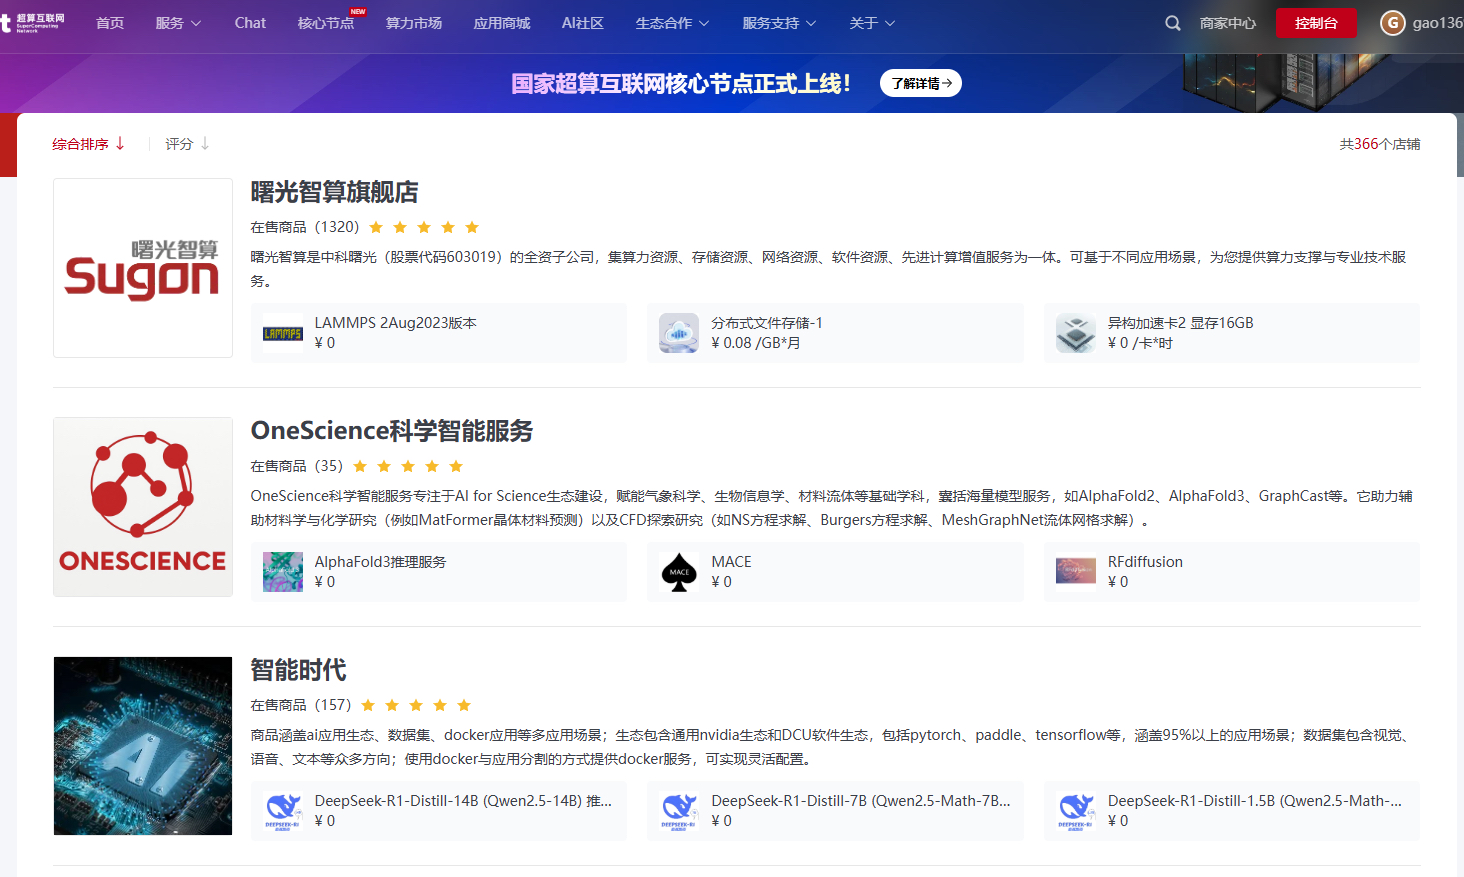Open the Chat nav item
The height and width of the screenshot is (877, 1464).
250,23
